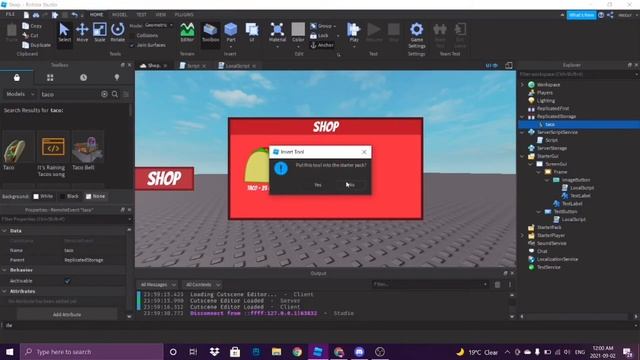Open Toolbox search filter options
This screenshot has height=360, width=640.
126,94
